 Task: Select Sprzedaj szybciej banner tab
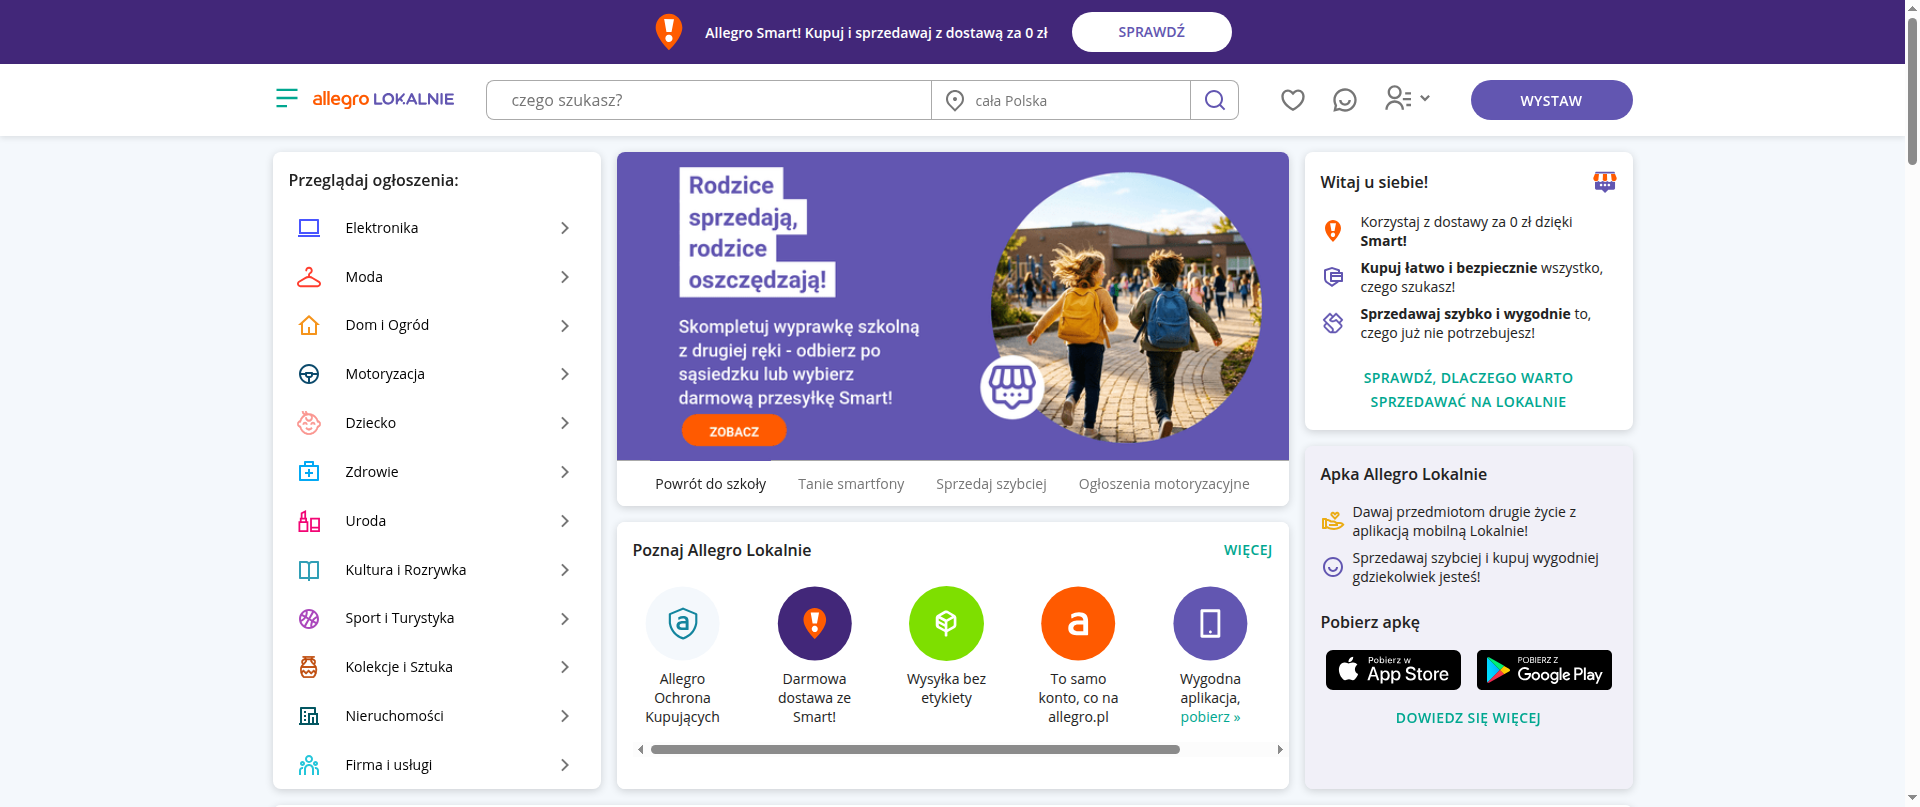point(991,484)
